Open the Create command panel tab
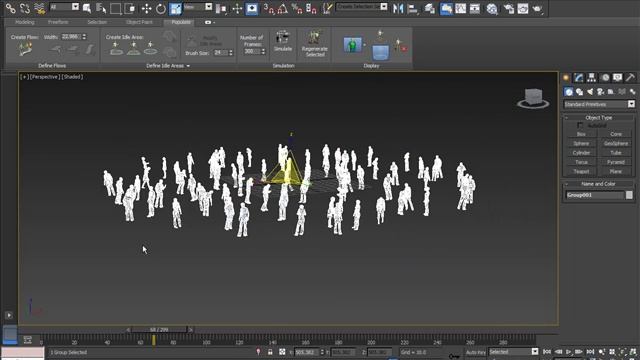This screenshot has height=360, width=640. 567,78
